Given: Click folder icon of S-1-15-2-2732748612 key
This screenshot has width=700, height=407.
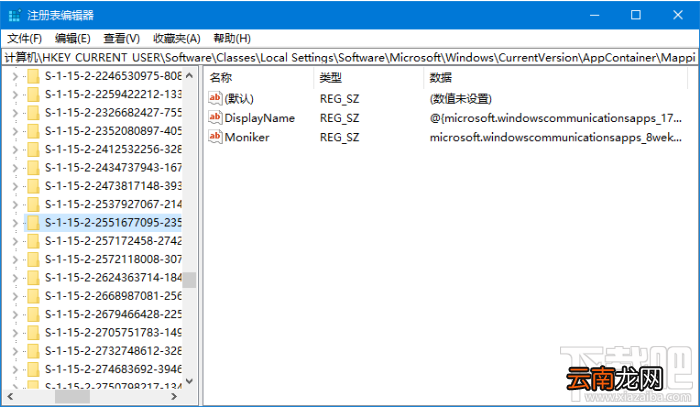Looking at the screenshot, I should [x=33, y=351].
